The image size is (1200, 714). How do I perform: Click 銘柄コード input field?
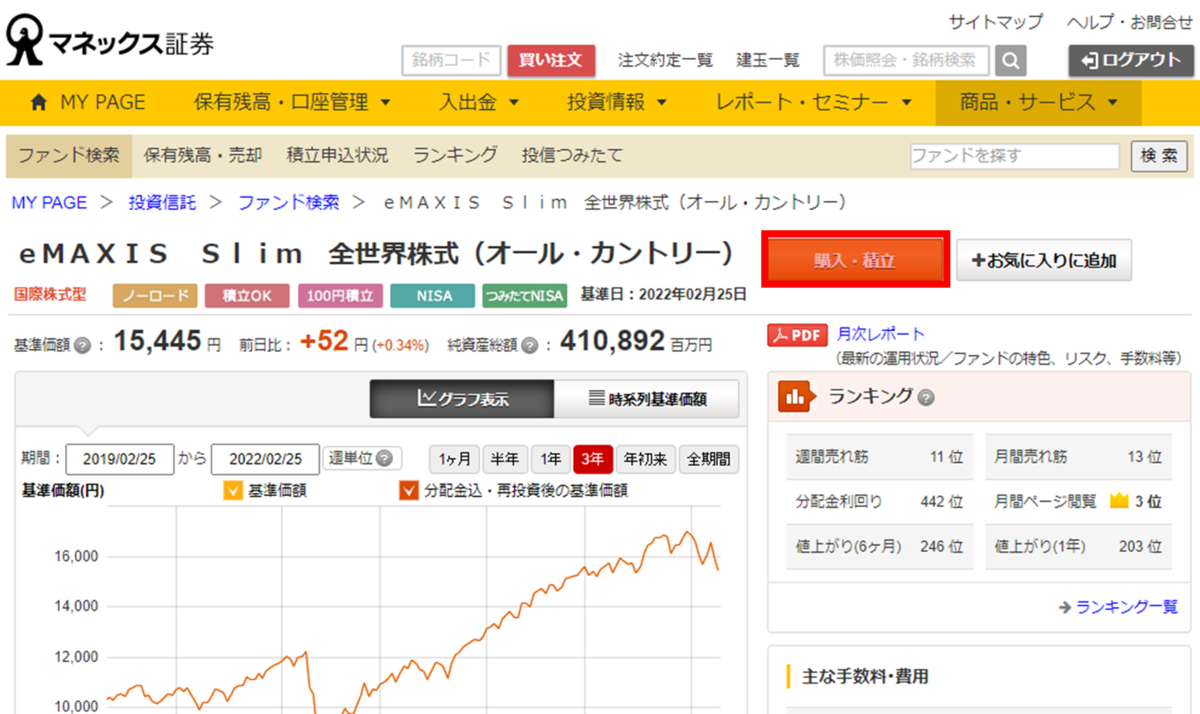[451, 61]
